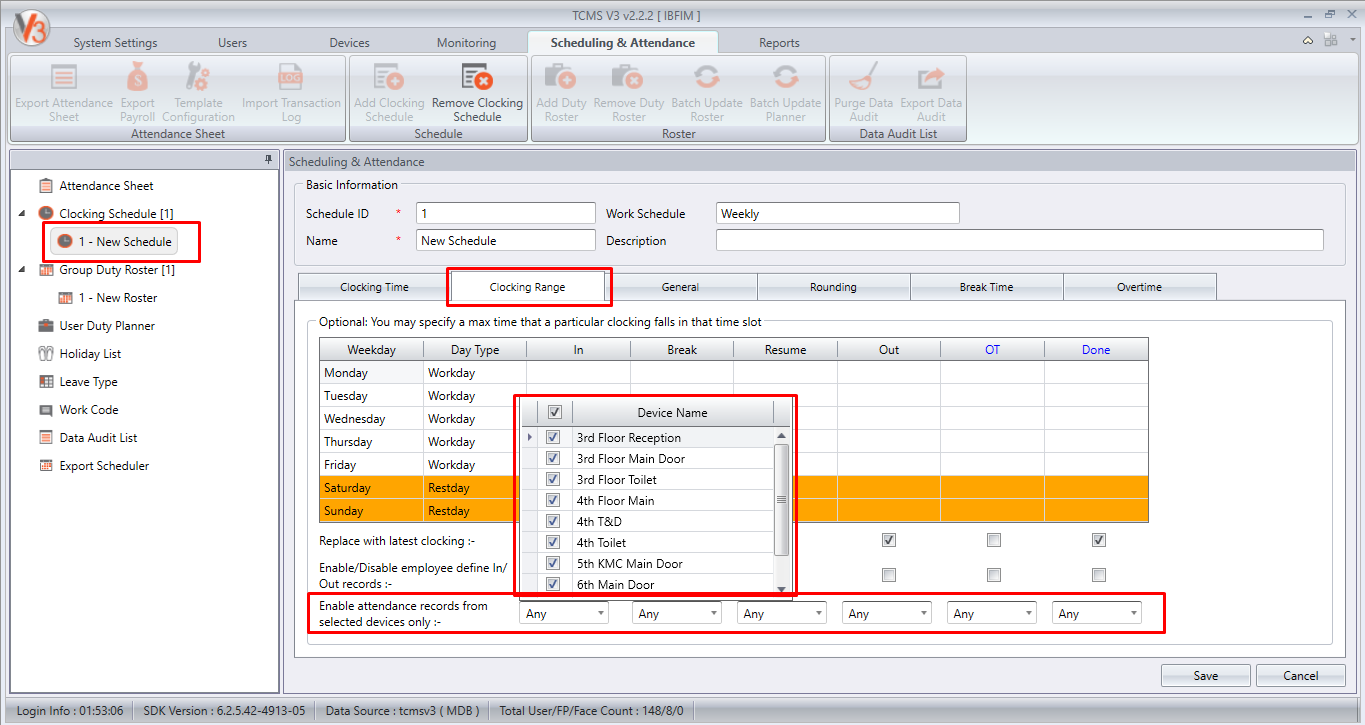Click the Attendance Sheet icon in the tree

(x=46, y=186)
